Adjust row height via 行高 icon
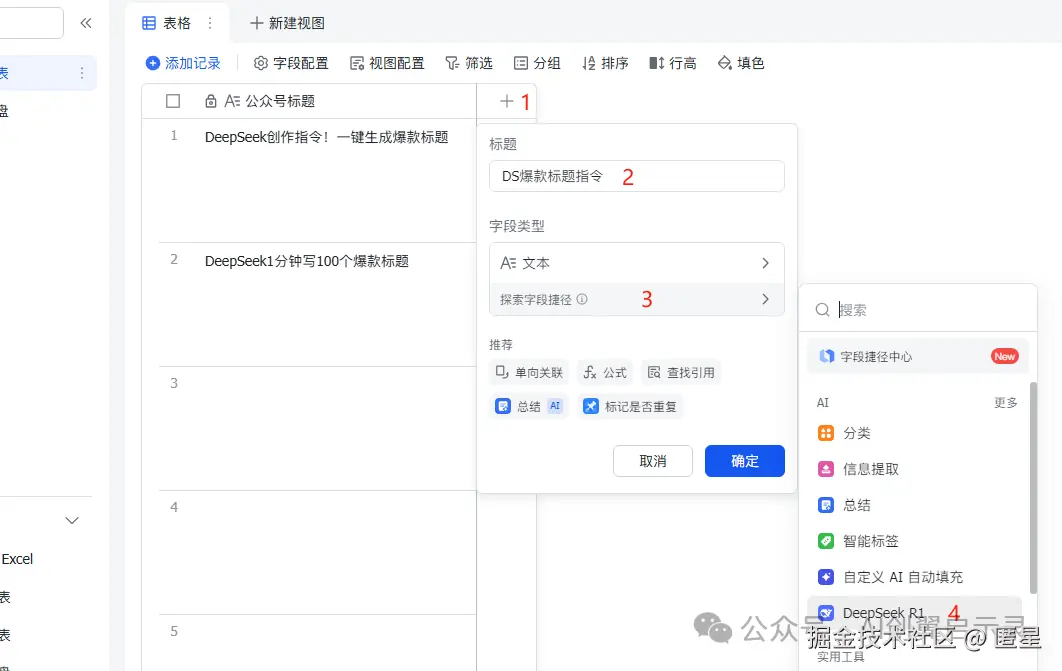The width and height of the screenshot is (1062, 671). (672, 62)
